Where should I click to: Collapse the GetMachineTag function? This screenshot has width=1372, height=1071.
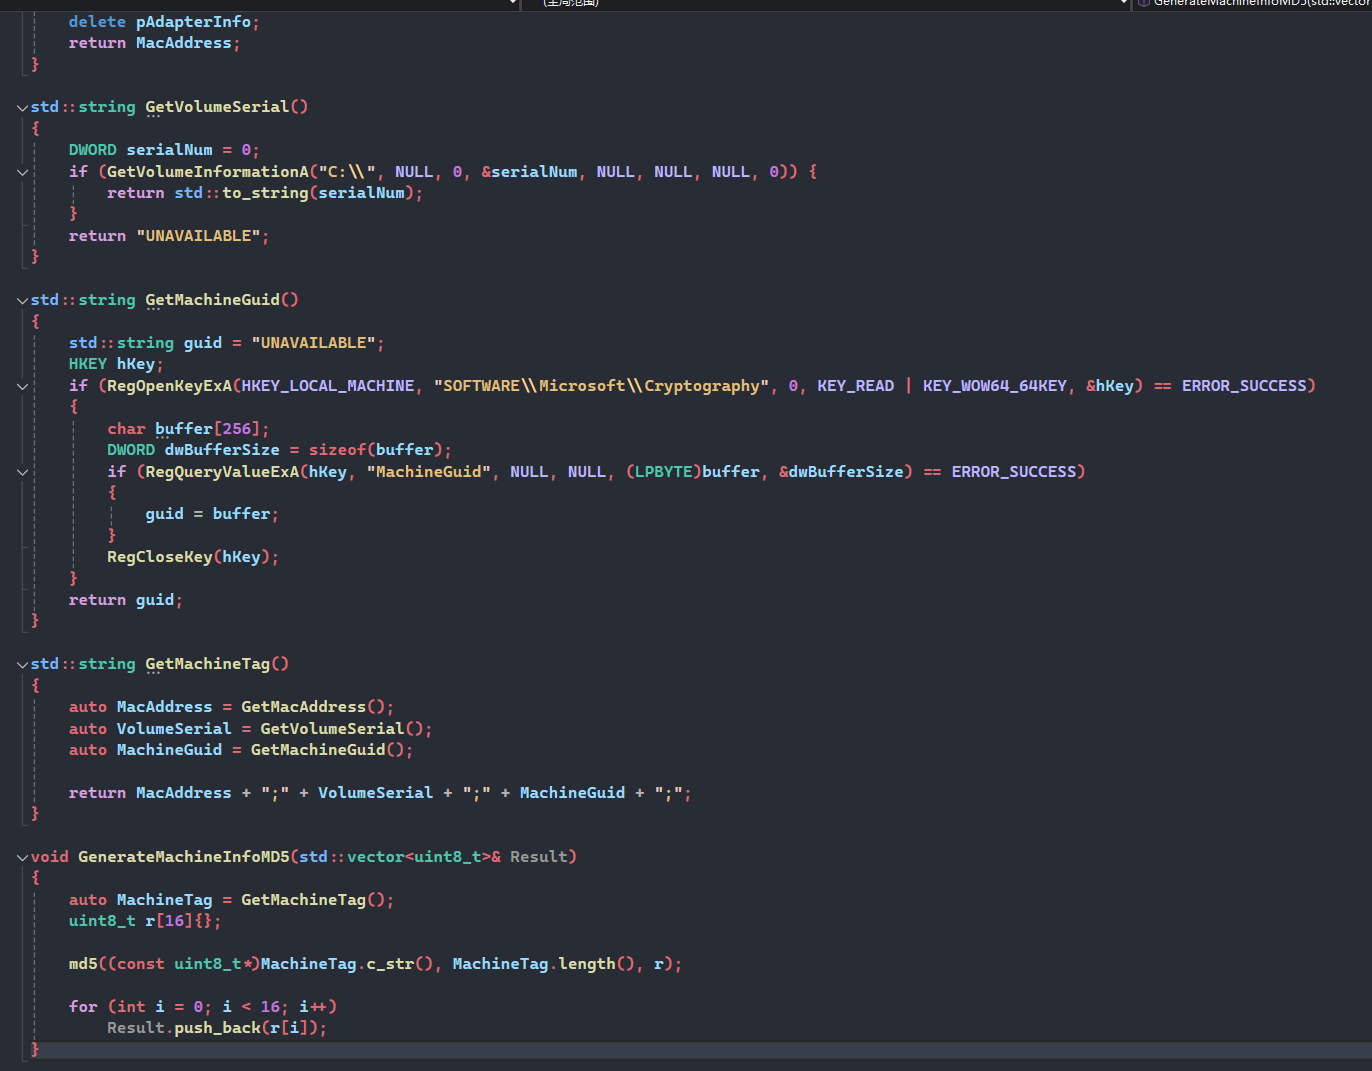point(22,664)
